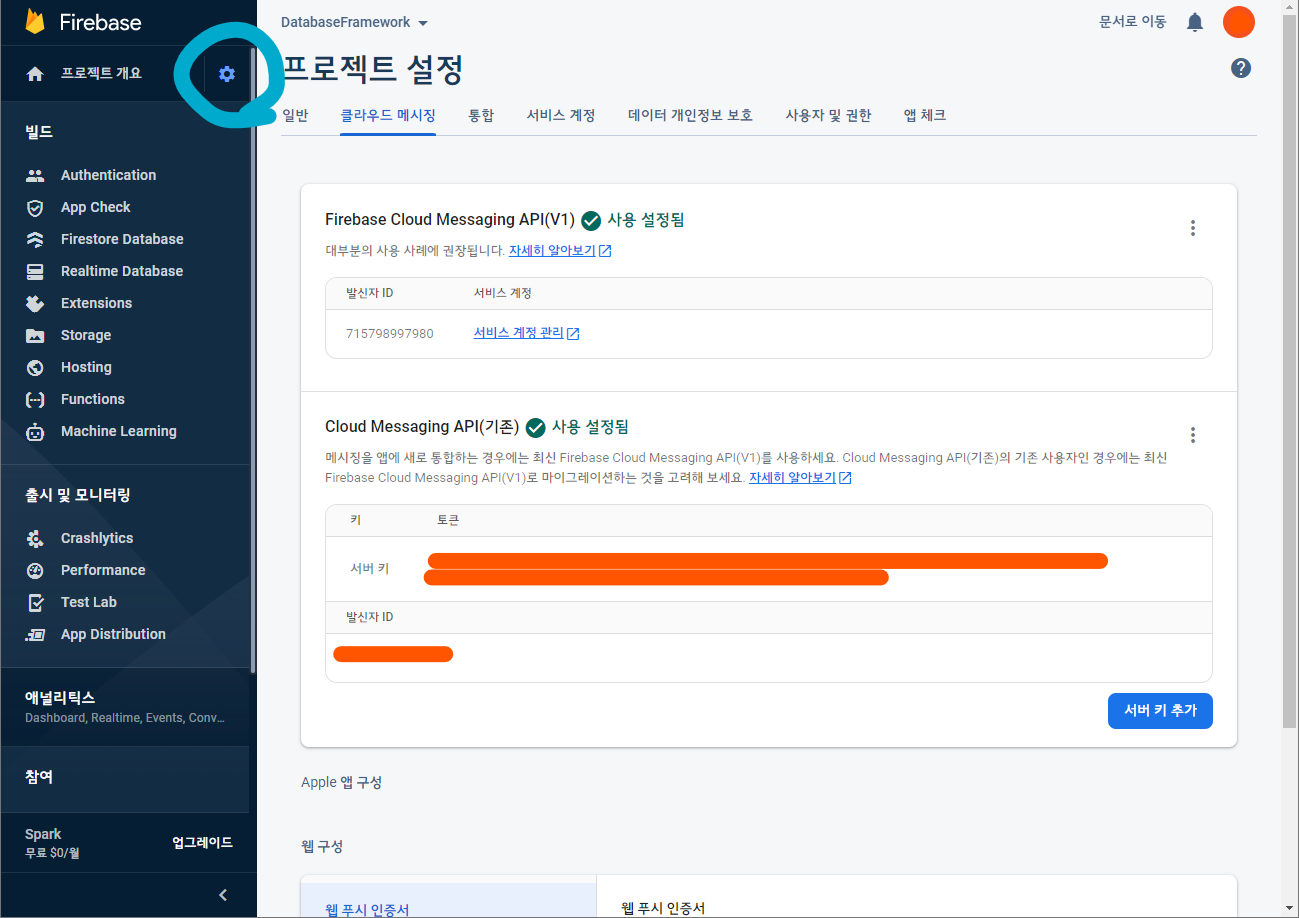Open project settings gear icon
Image resolution: width=1299 pixels, height=918 pixels.
pyautogui.click(x=227, y=73)
